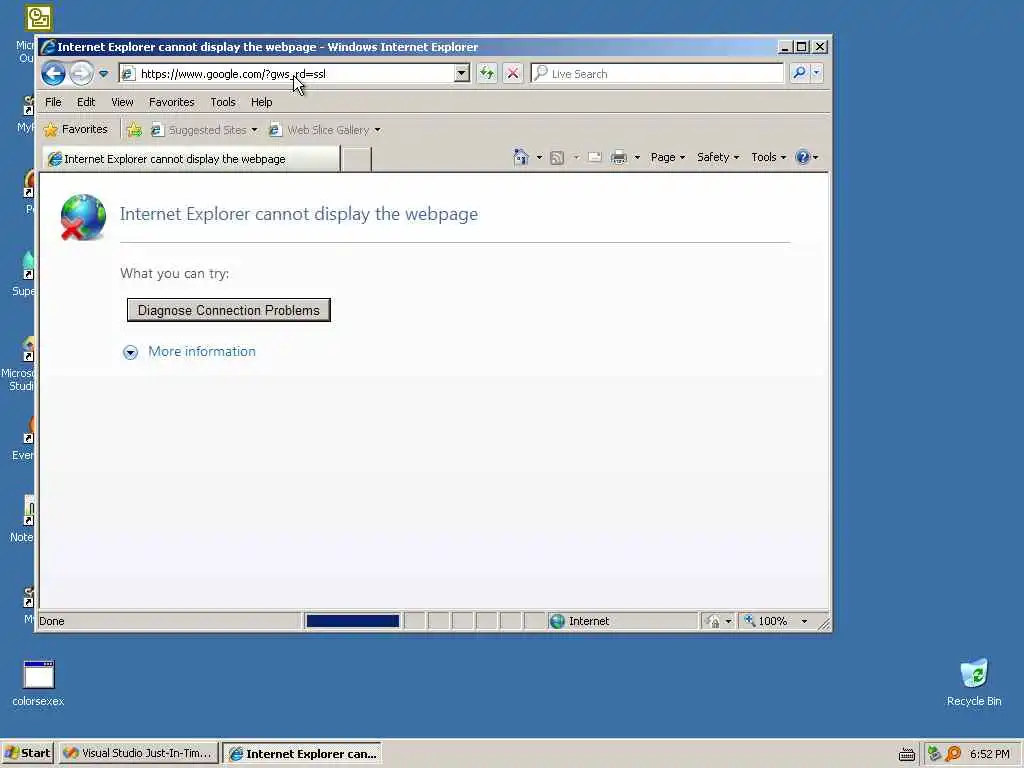
Task: Expand the address bar dropdown list
Action: pyautogui.click(x=462, y=73)
